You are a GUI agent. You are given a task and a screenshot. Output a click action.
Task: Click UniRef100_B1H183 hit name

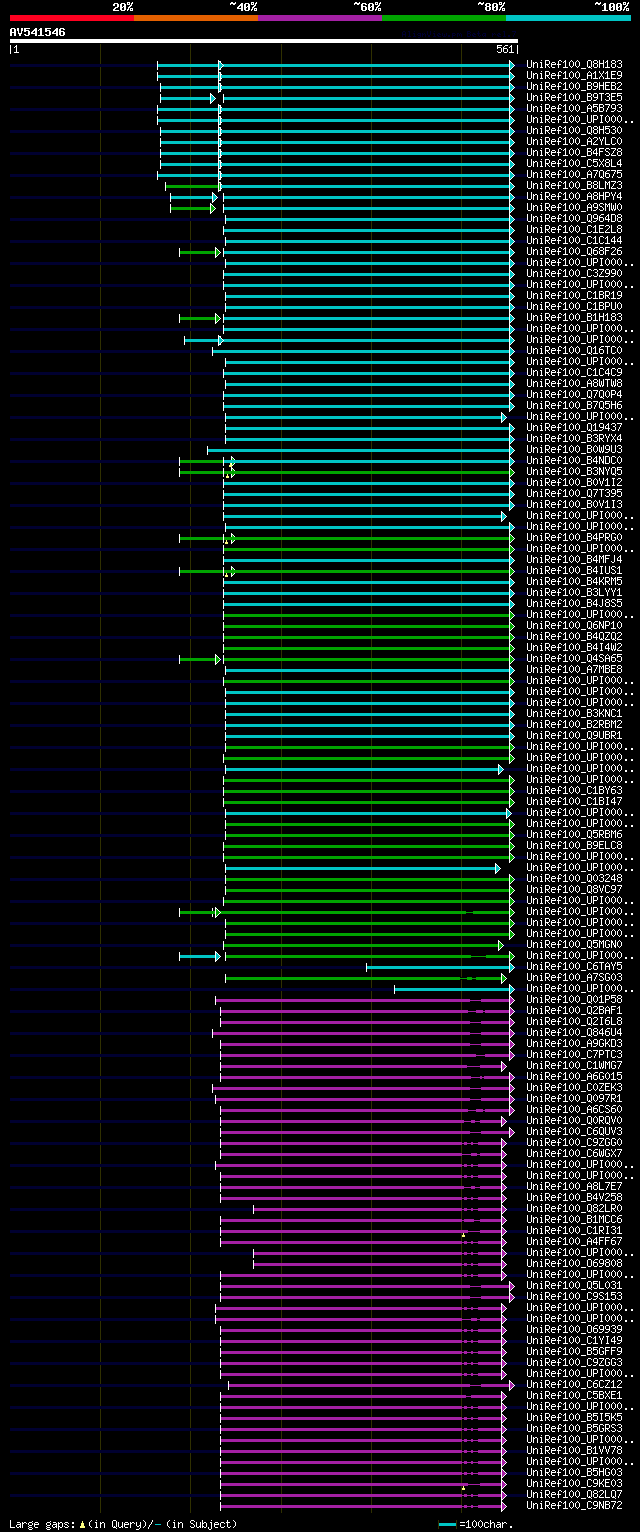click(575, 317)
